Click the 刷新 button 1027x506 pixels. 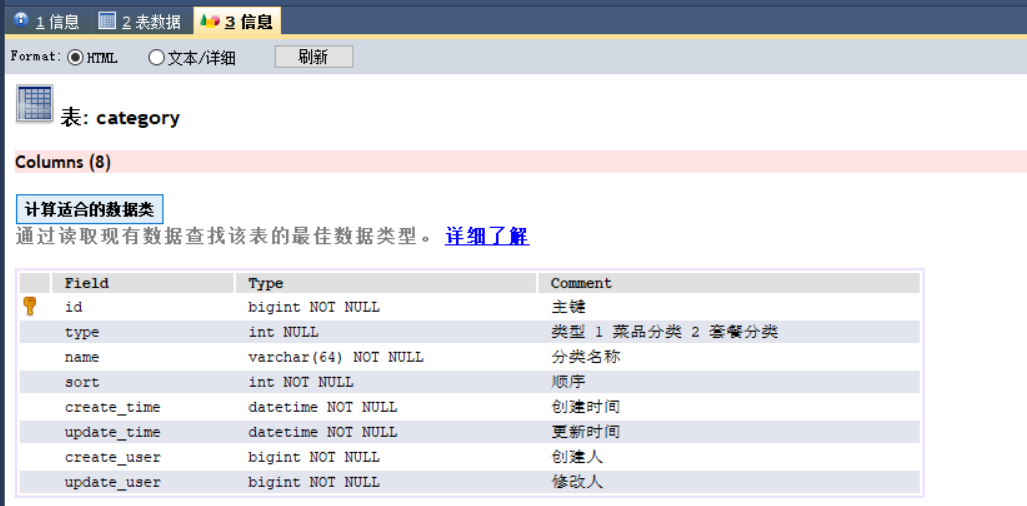click(x=314, y=57)
